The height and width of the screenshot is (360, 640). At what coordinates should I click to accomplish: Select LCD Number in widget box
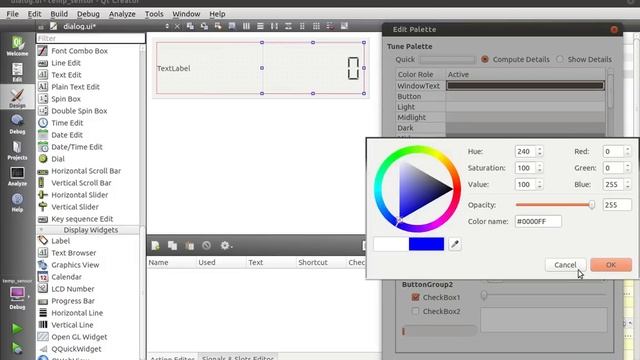pyautogui.click(x=73, y=289)
